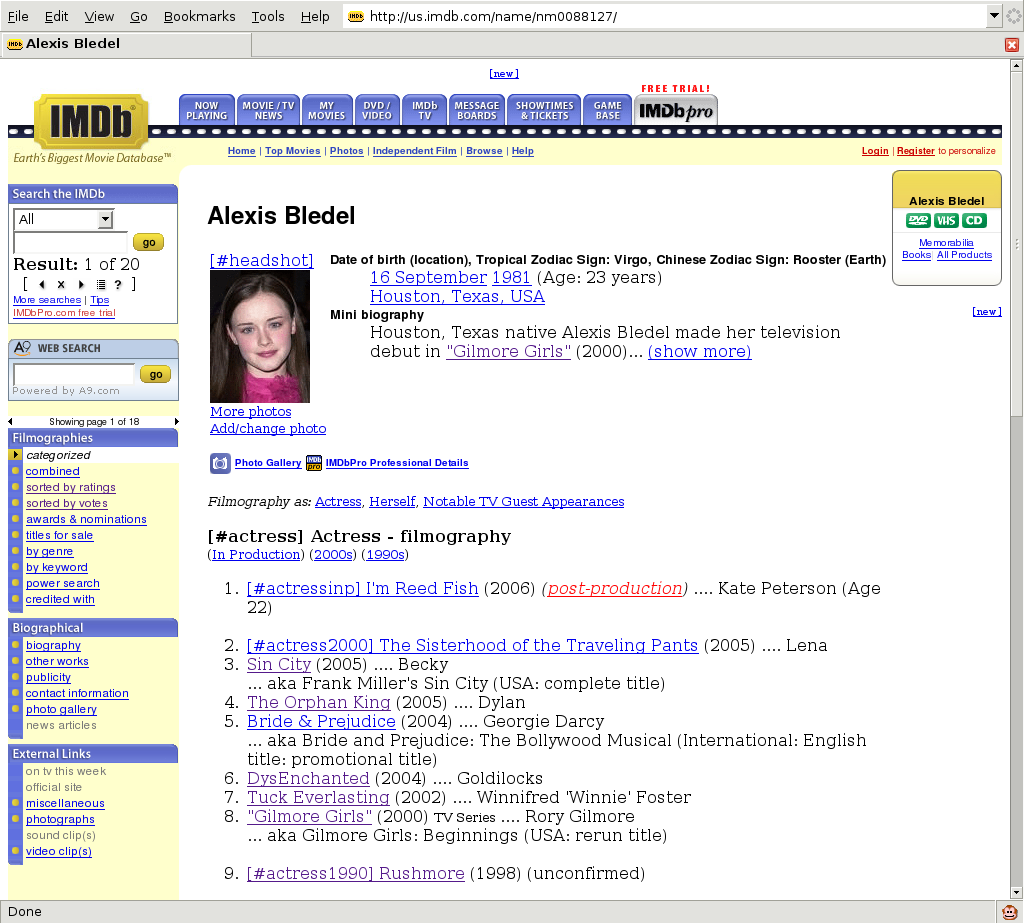Open the address bar history dropdown arrow
The height and width of the screenshot is (924, 1024).
(x=996, y=16)
